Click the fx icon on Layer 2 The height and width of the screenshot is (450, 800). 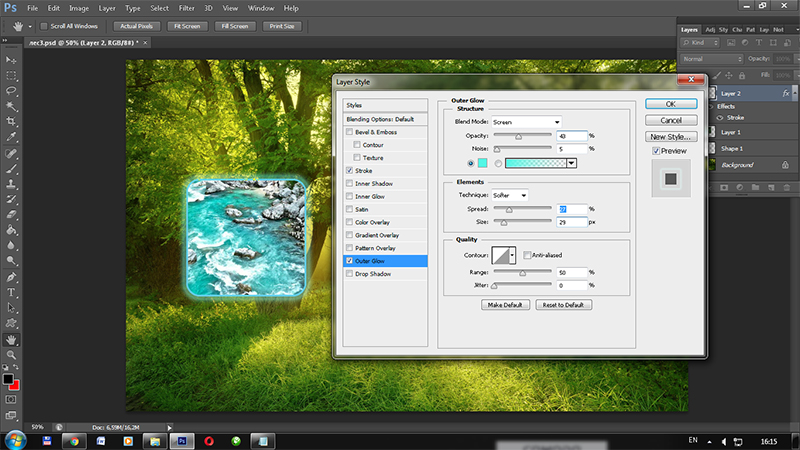coord(786,93)
